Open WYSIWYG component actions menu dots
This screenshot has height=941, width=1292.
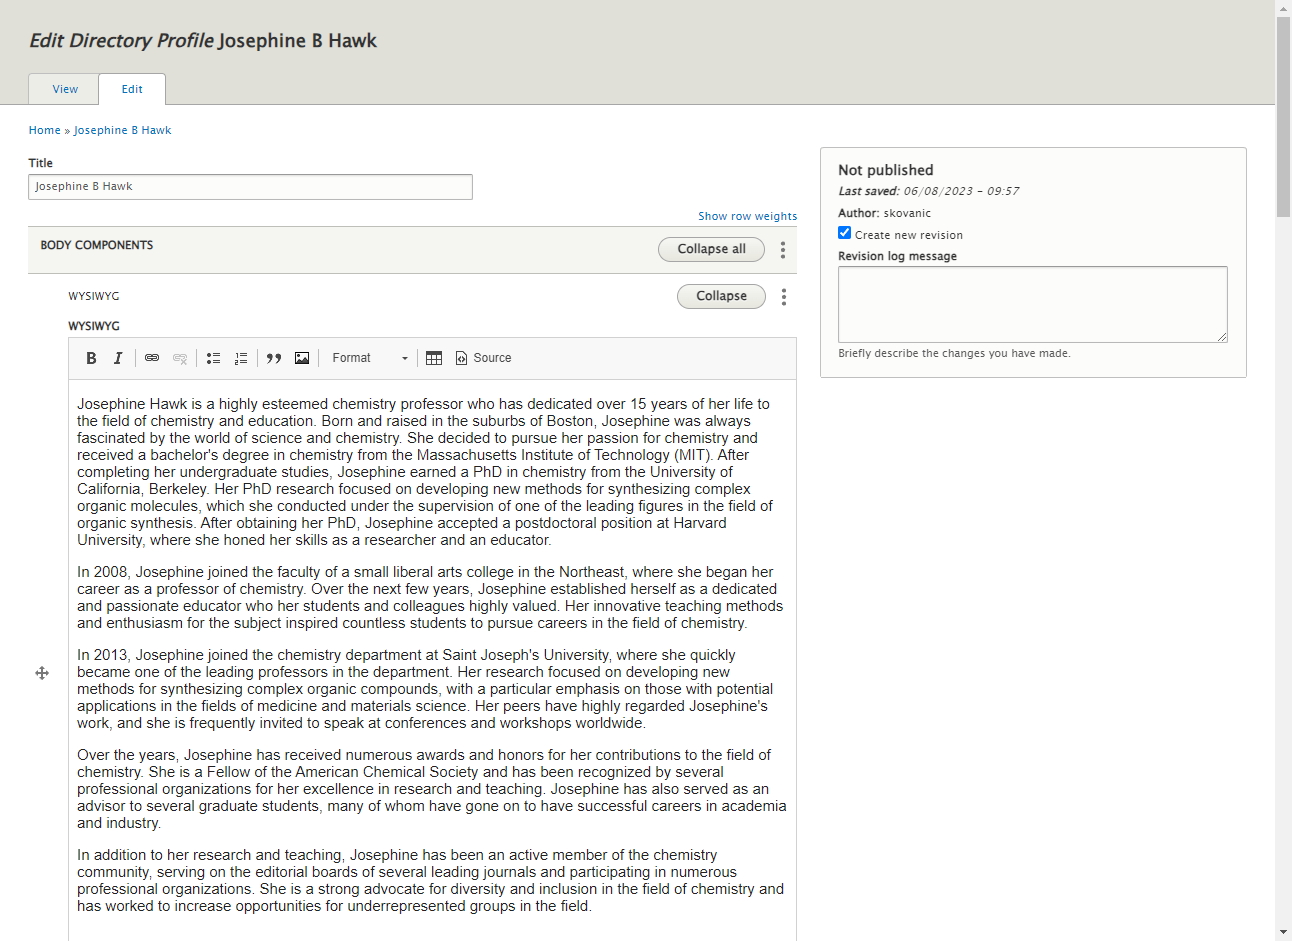coord(784,297)
